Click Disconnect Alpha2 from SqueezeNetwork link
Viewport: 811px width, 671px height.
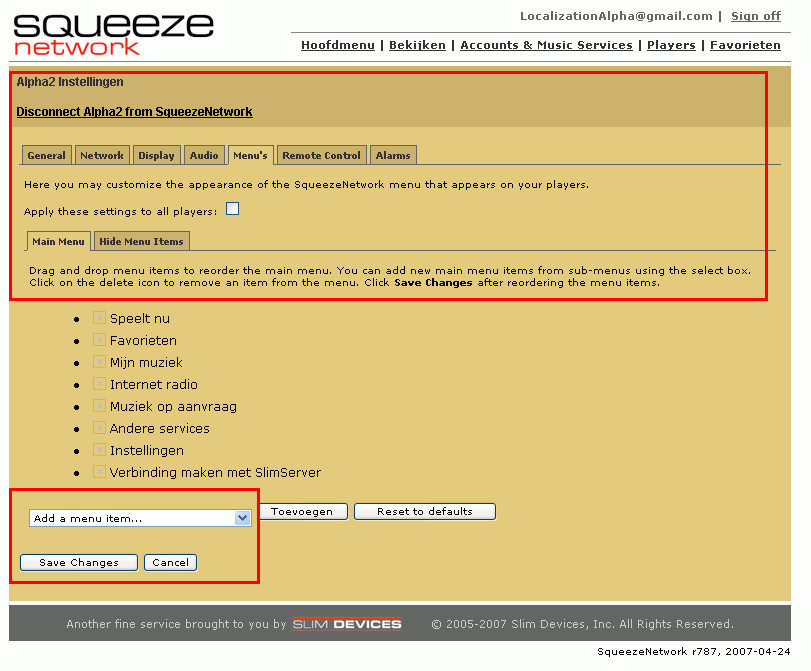(134, 112)
